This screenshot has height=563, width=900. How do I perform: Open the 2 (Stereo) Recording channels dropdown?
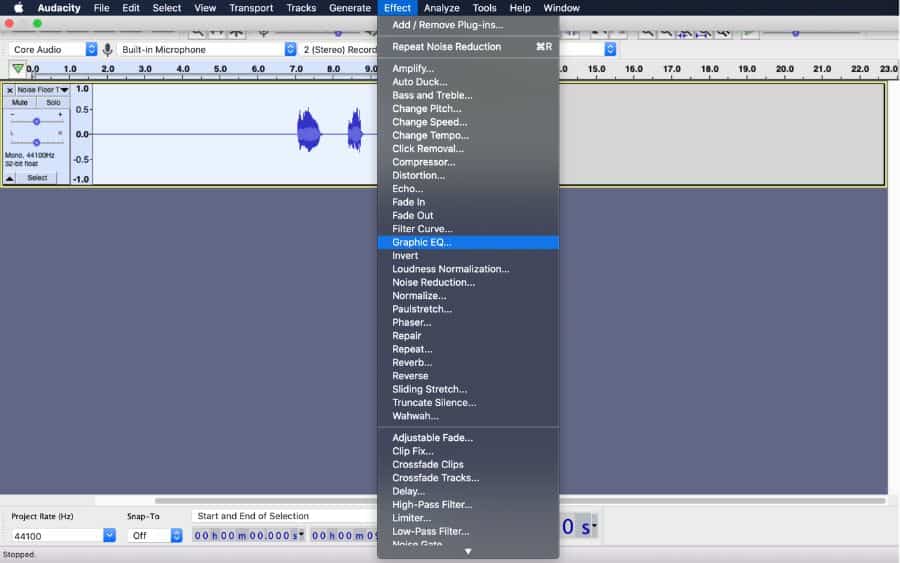point(339,49)
